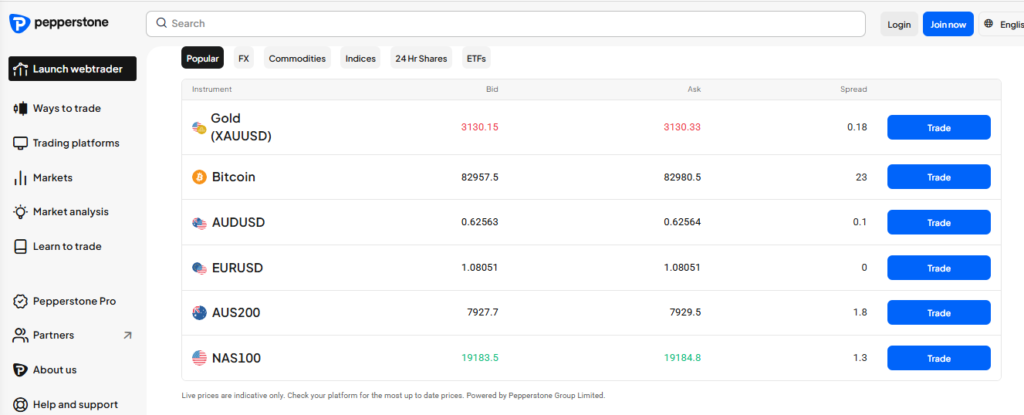
Task: Click the Markets bar chart icon
Action: [19, 178]
